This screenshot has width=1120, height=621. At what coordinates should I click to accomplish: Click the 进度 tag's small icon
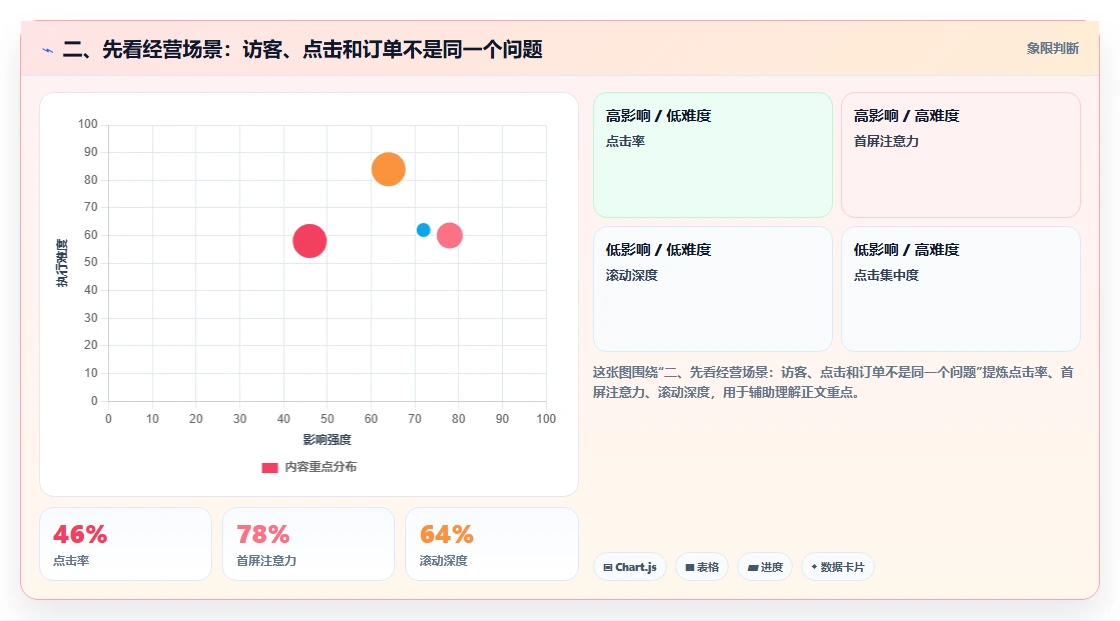click(x=753, y=567)
